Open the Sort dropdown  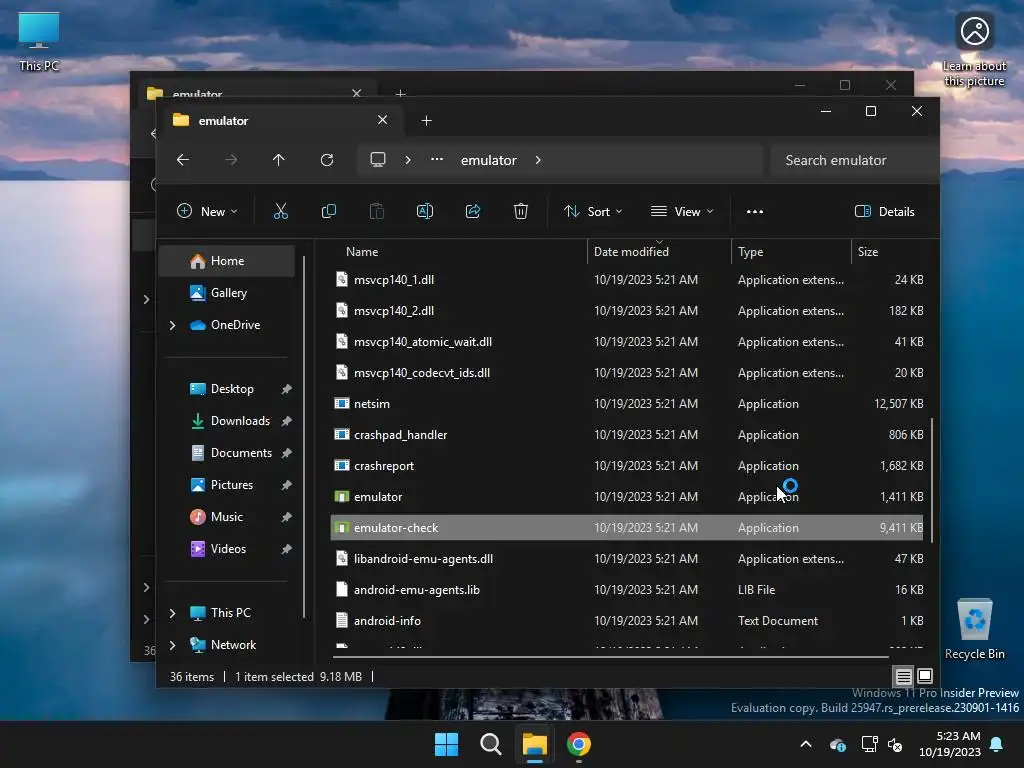click(593, 212)
